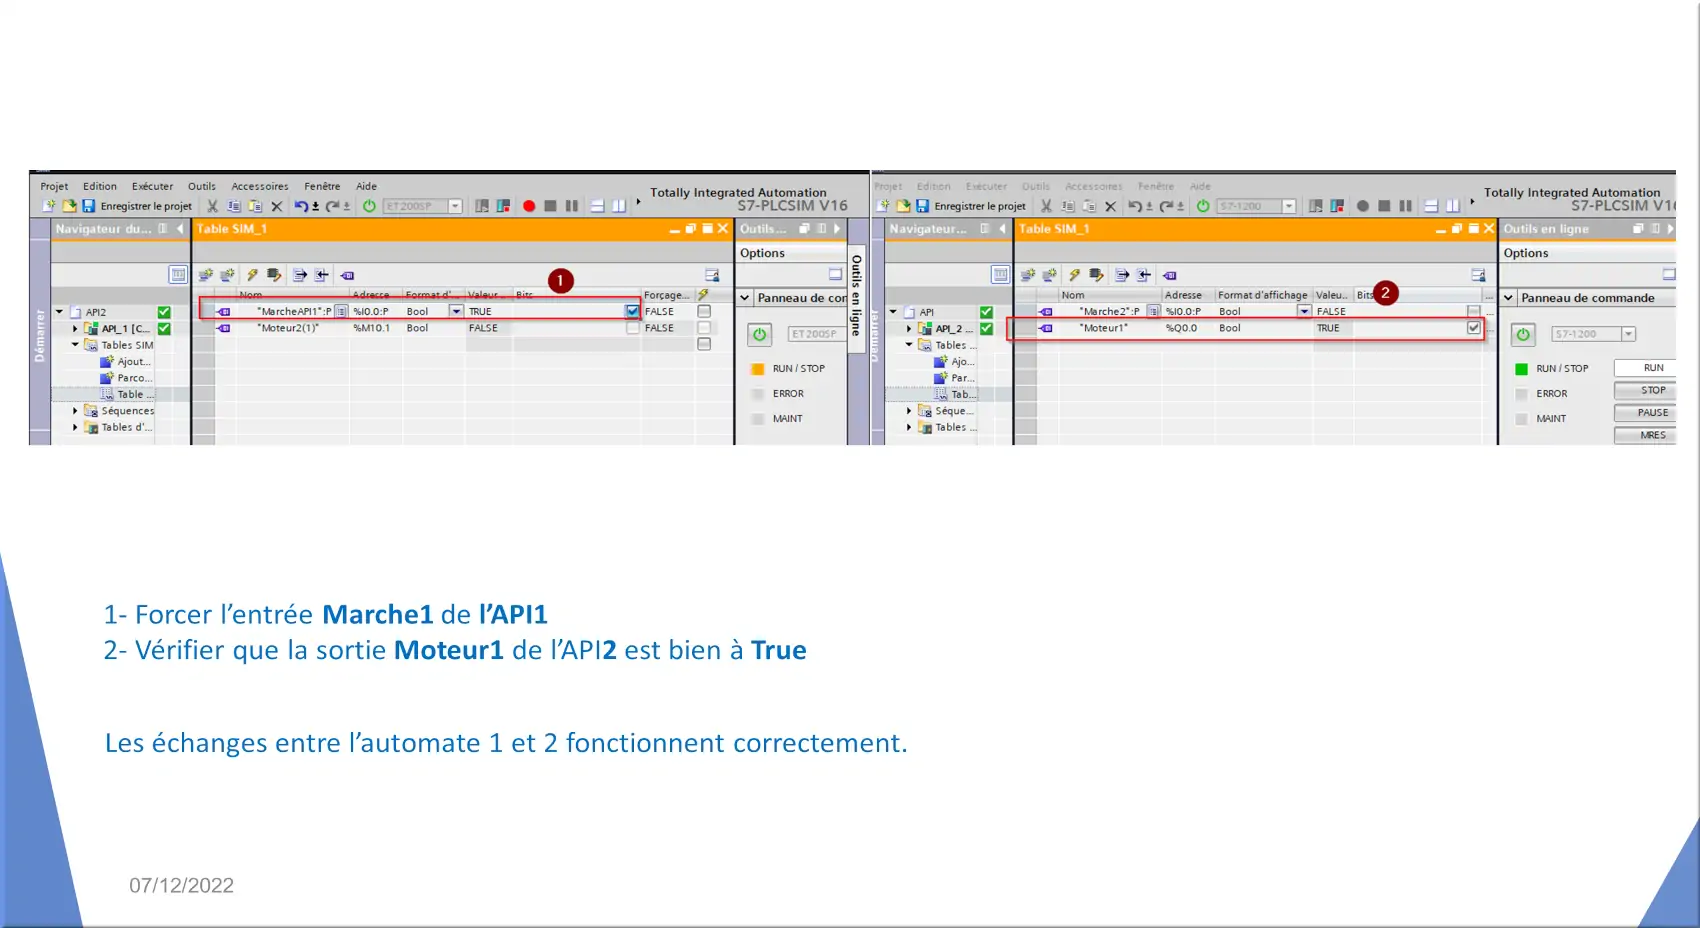This screenshot has width=1700, height=928.
Task: Open the Edition menu in ET200SP window
Action: tap(100, 186)
